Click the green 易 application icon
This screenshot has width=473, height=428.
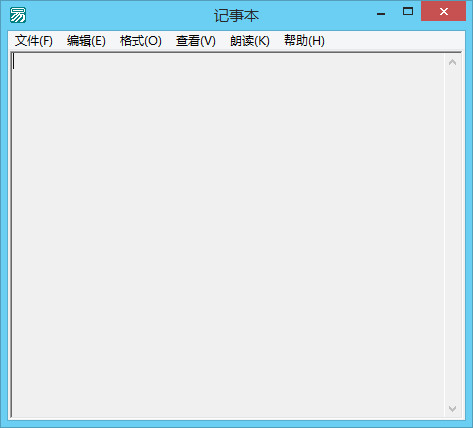click(x=18, y=15)
